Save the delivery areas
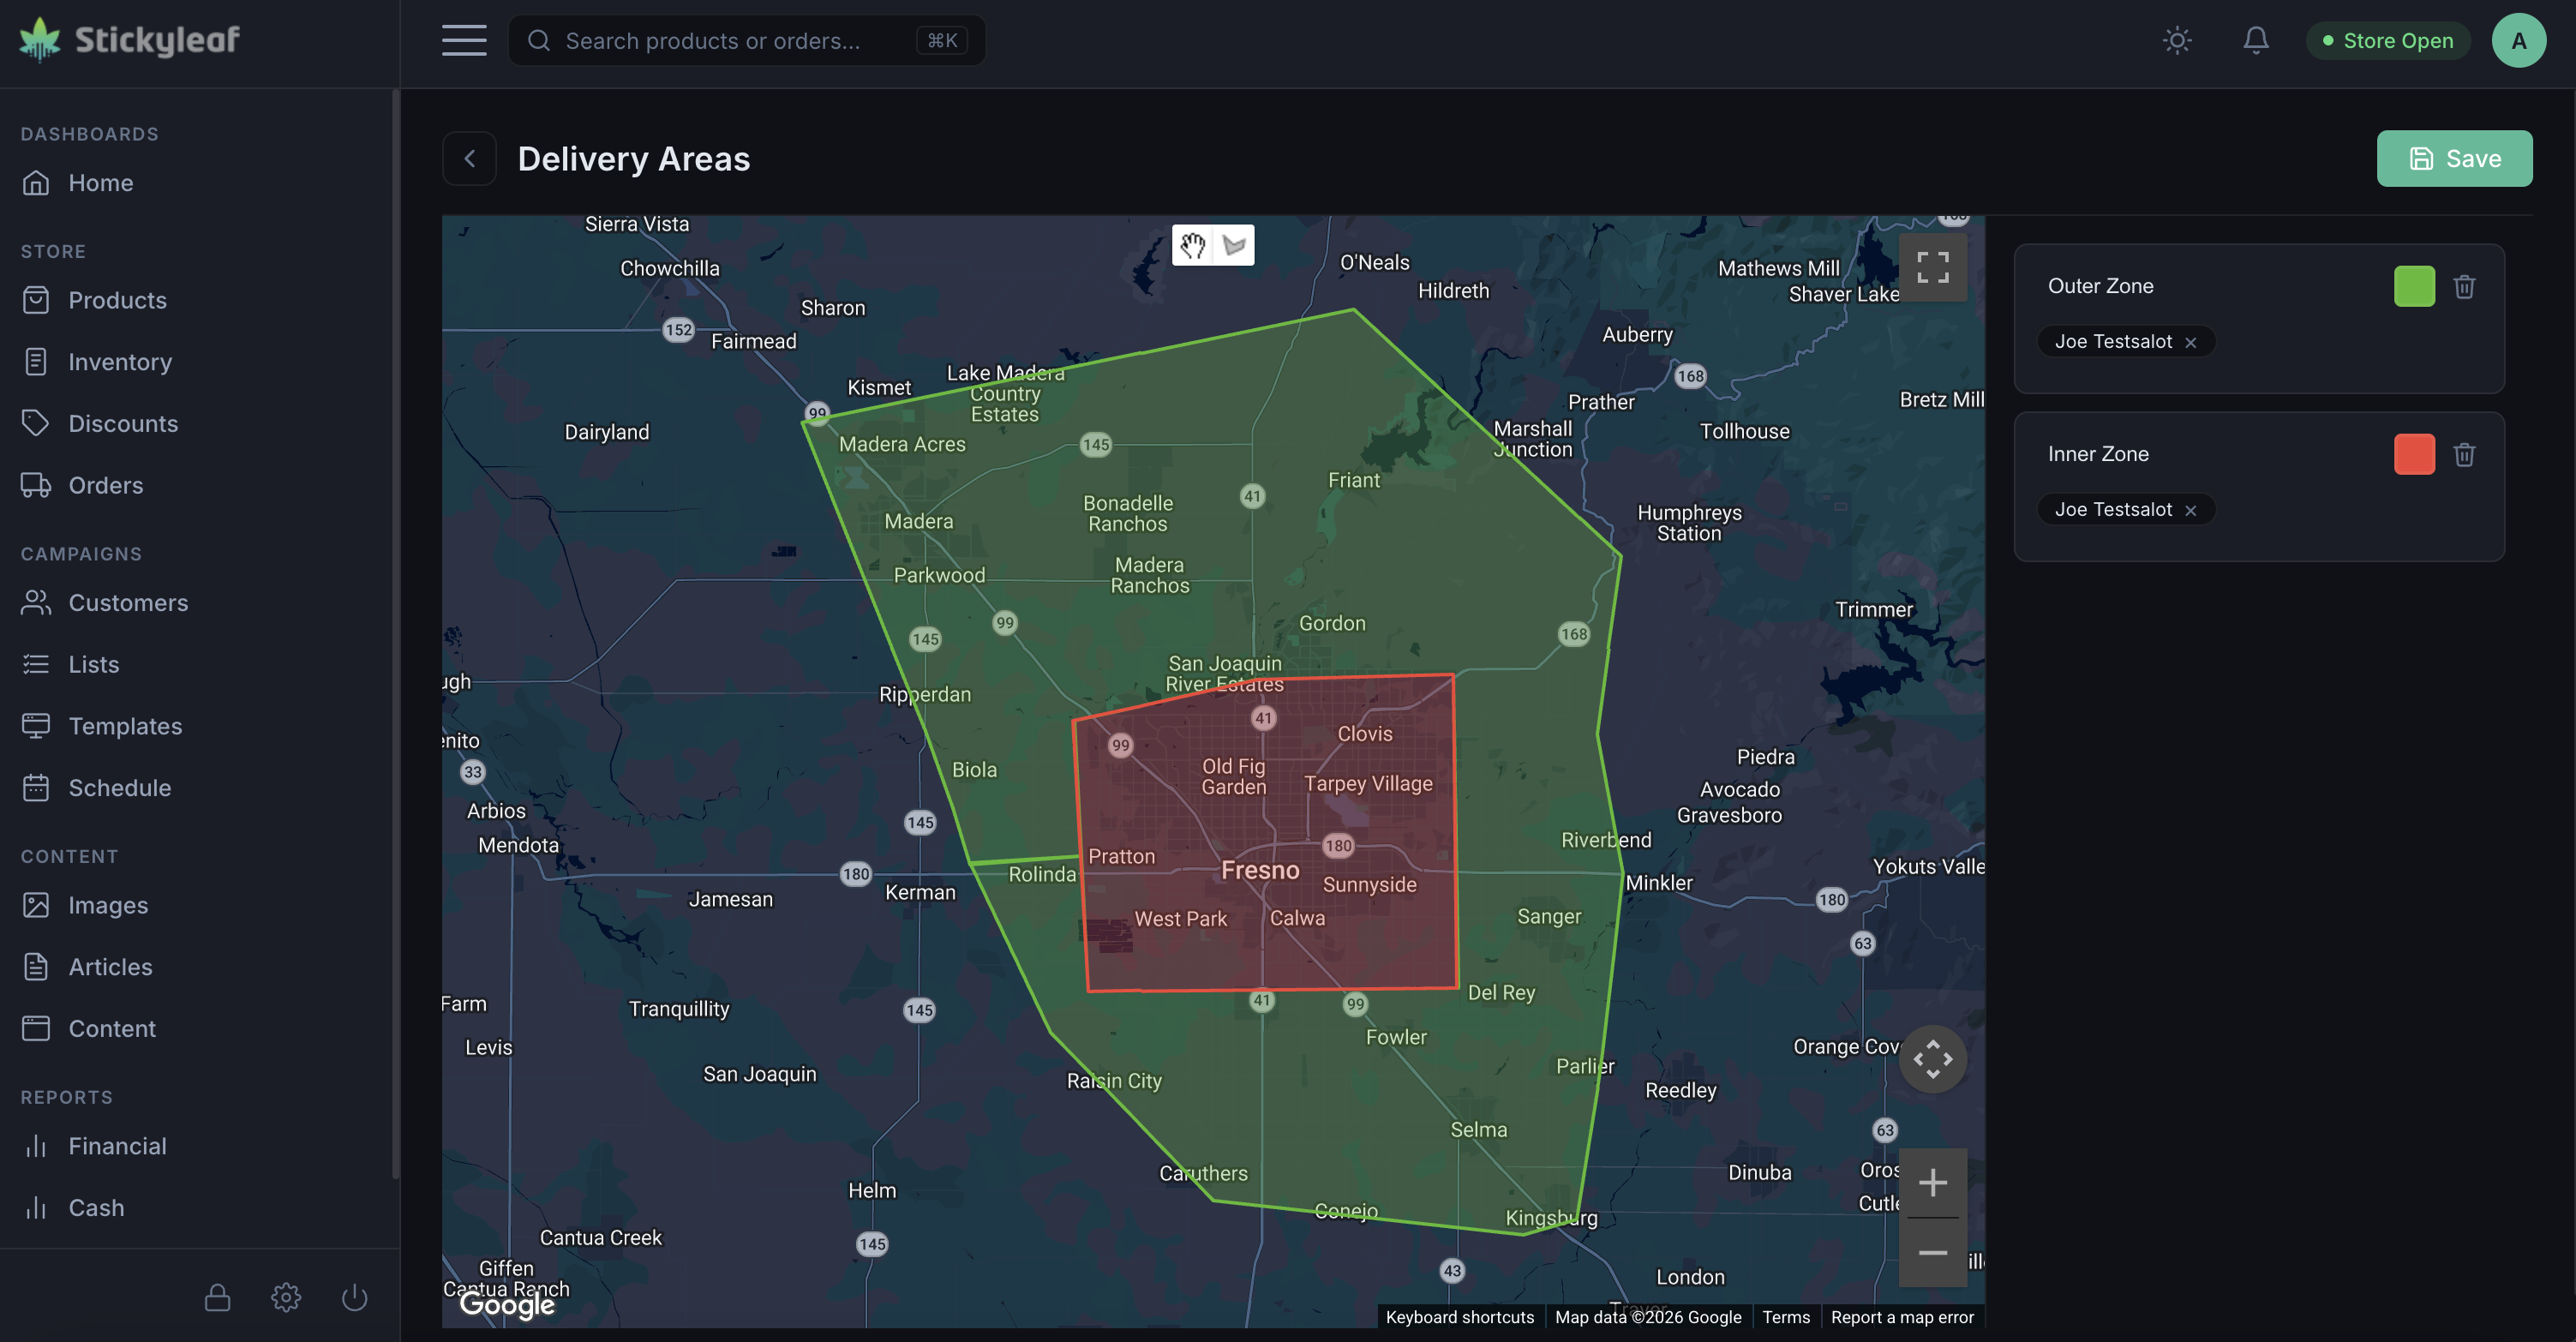The width and height of the screenshot is (2576, 1342). [x=2453, y=158]
